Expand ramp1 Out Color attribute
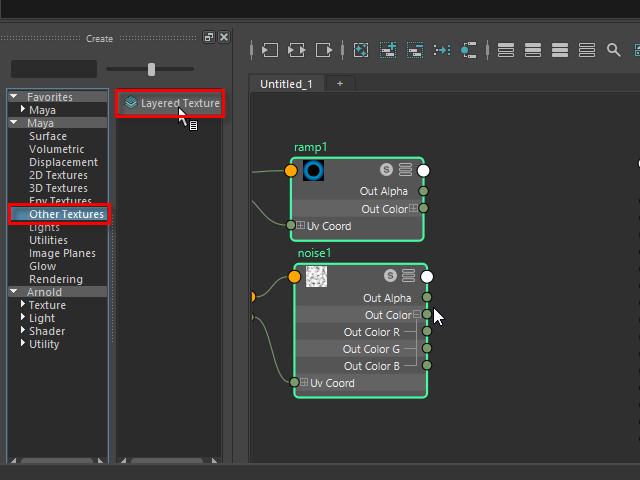 coord(413,209)
